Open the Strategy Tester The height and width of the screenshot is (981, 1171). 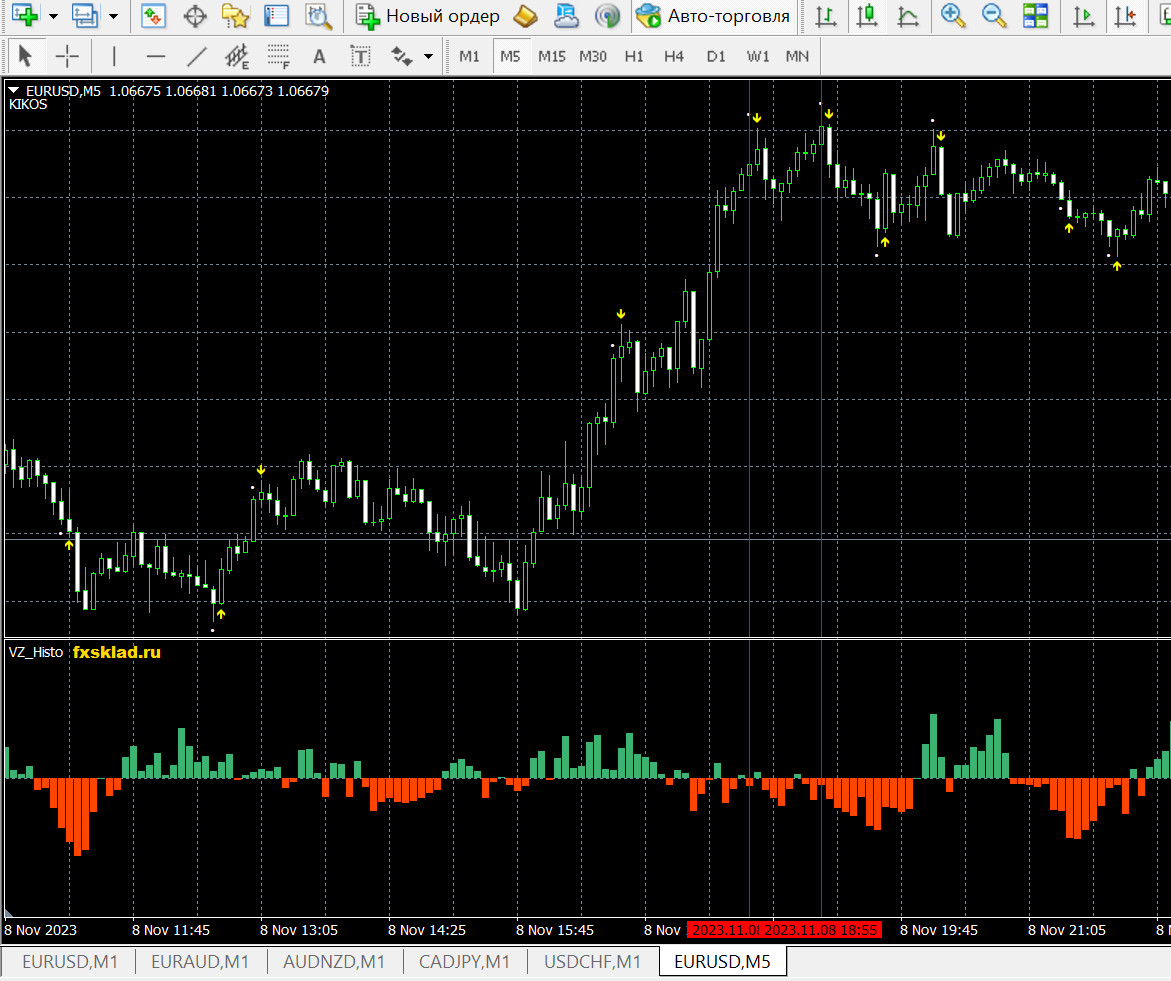coord(318,16)
